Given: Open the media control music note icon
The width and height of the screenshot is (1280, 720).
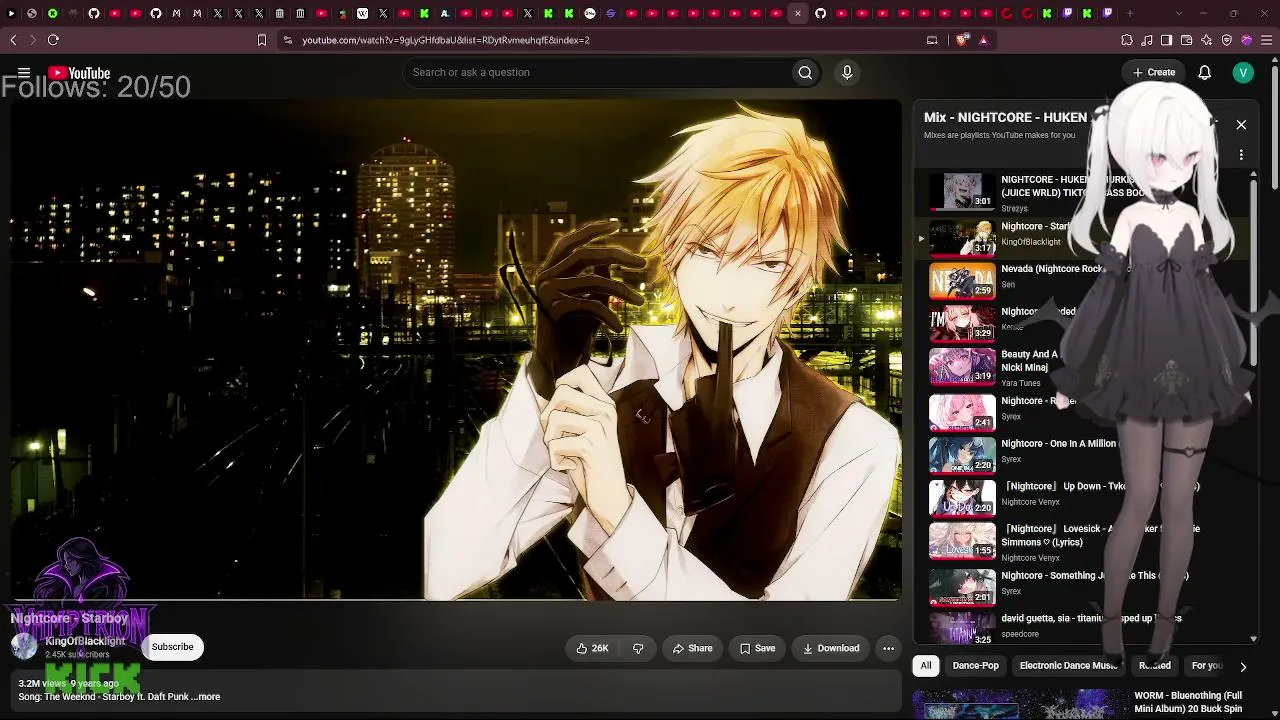Looking at the screenshot, I should pyautogui.click(x=1147, y=40).
